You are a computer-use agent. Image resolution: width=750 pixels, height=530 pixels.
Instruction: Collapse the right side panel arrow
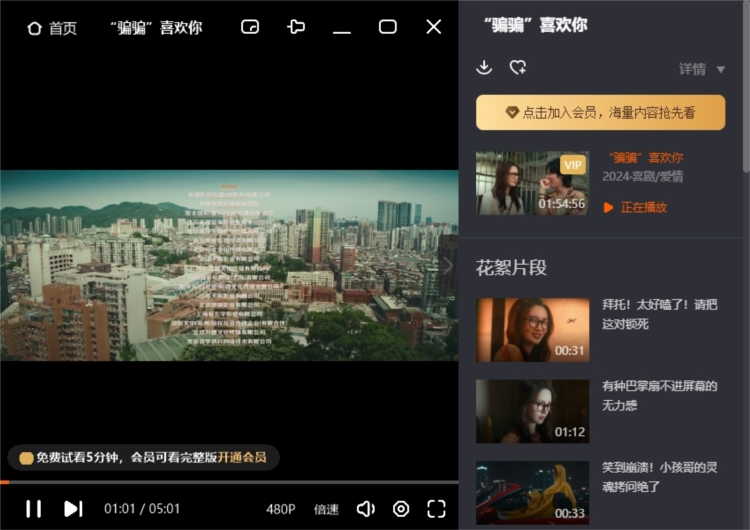coord(448,265)
